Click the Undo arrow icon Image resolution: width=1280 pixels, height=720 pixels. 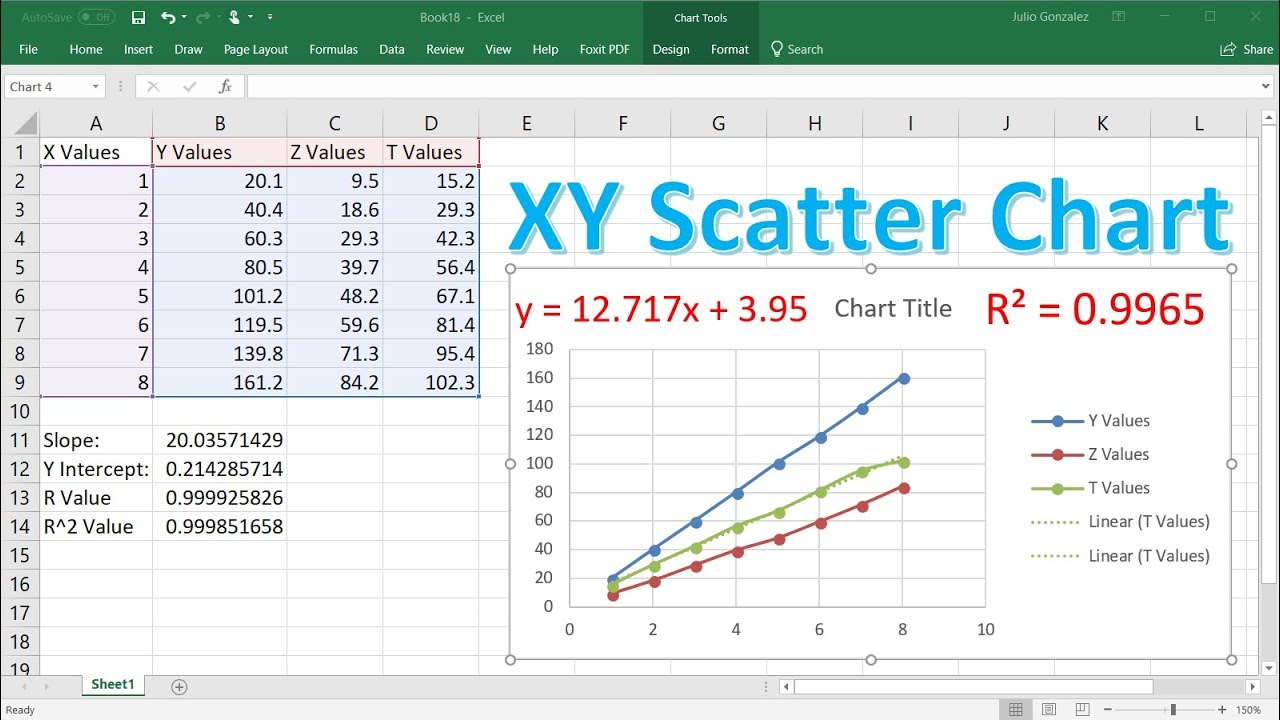tap(167, 17)
